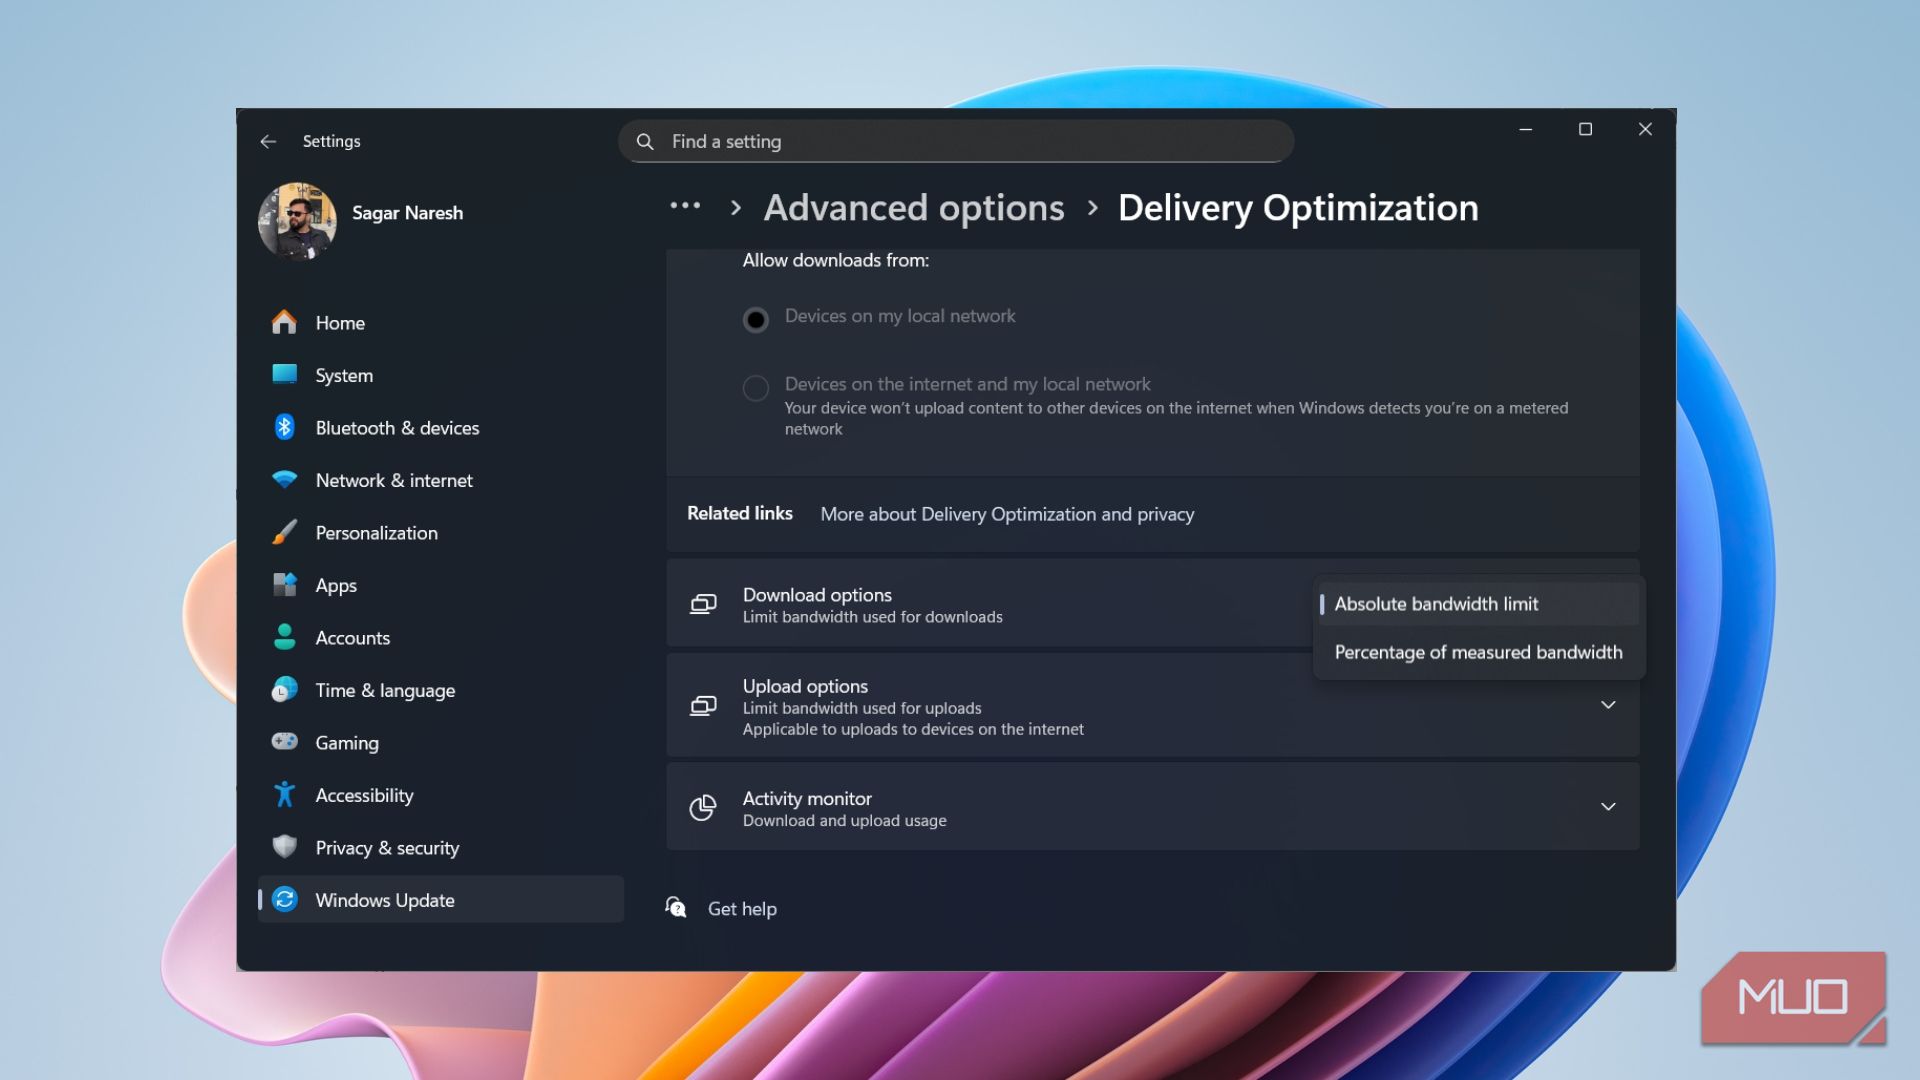Viewport: 1920px width, 1080px height.
Task: Click the Download options icon
Action: pos(703,604)
